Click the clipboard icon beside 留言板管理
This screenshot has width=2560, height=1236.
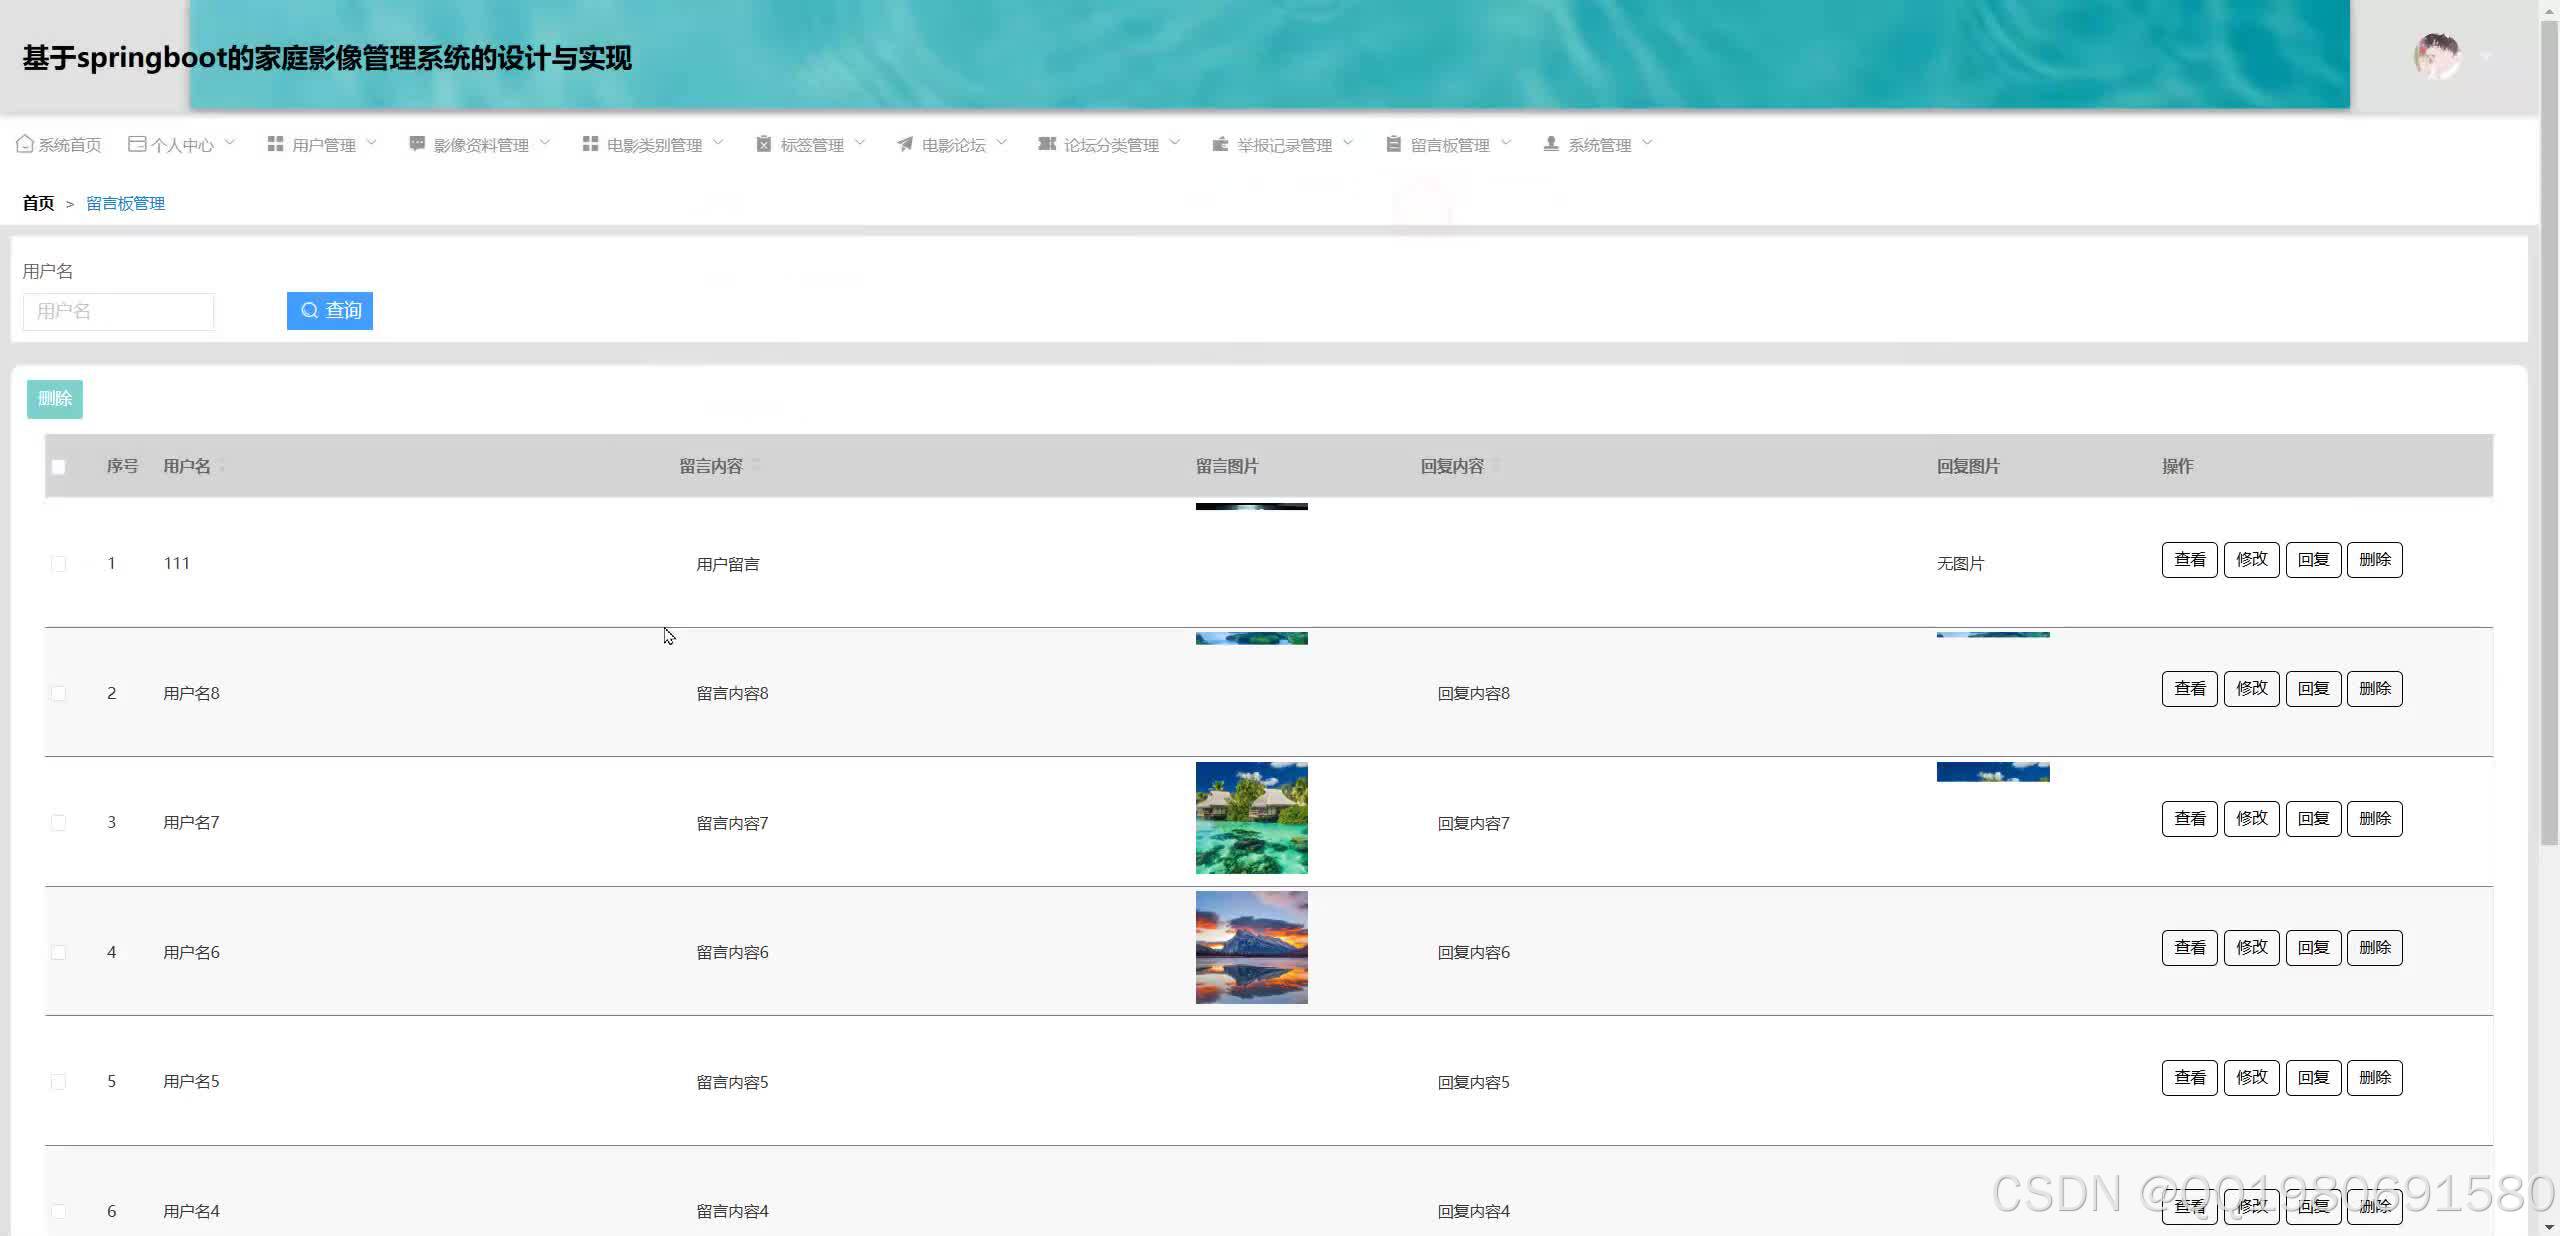(1393, 144)
